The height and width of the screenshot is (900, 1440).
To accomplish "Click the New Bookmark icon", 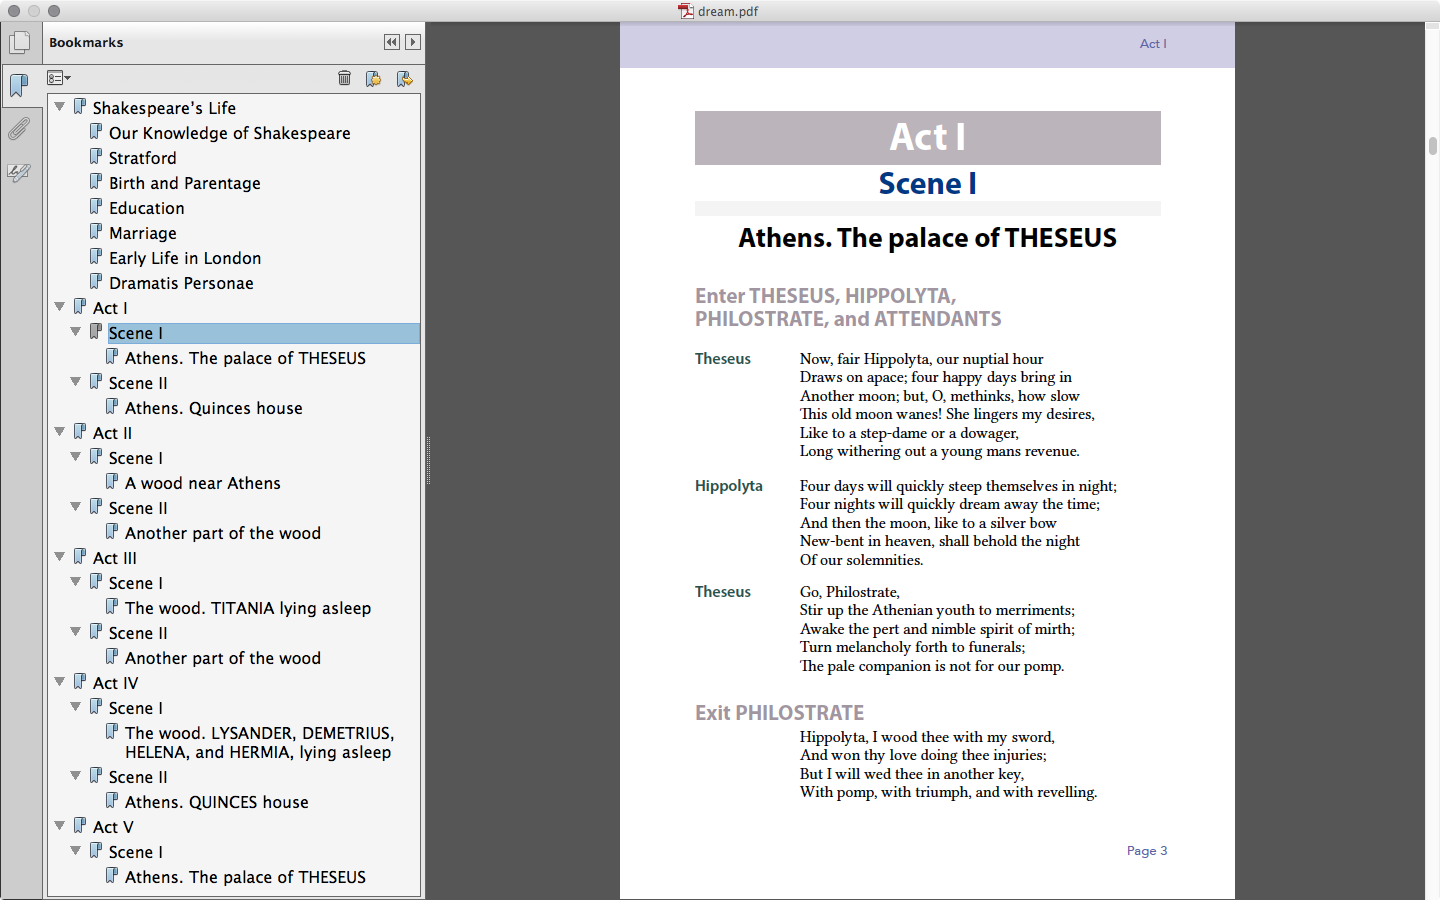I will coord(373,78).
